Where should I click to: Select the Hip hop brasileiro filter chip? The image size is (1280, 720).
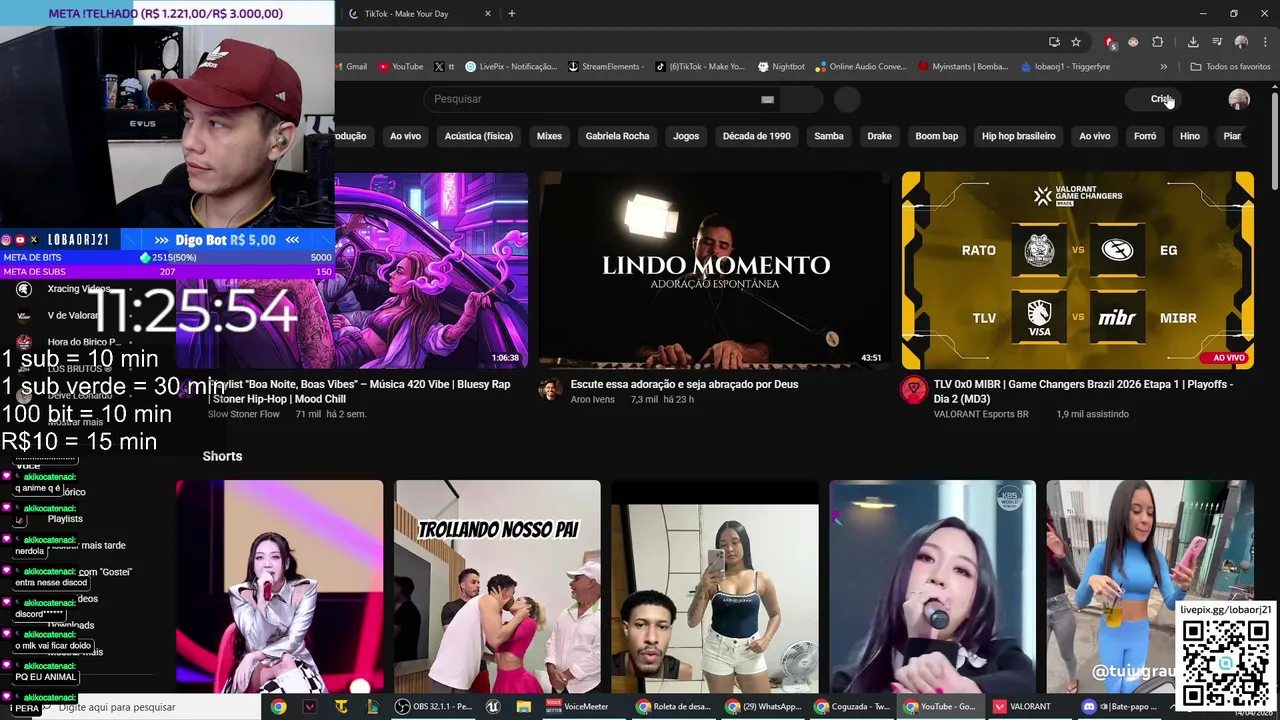click(1019, 136)
